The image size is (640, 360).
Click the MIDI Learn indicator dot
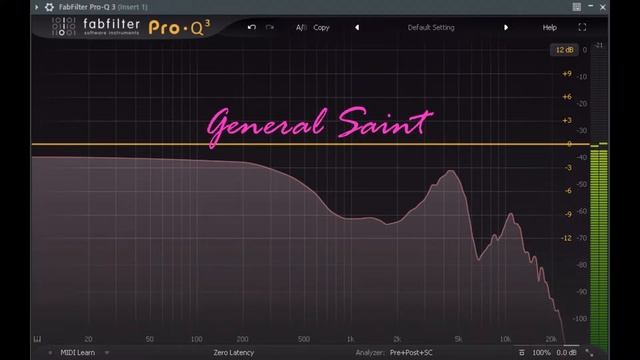tap(50, 353)
